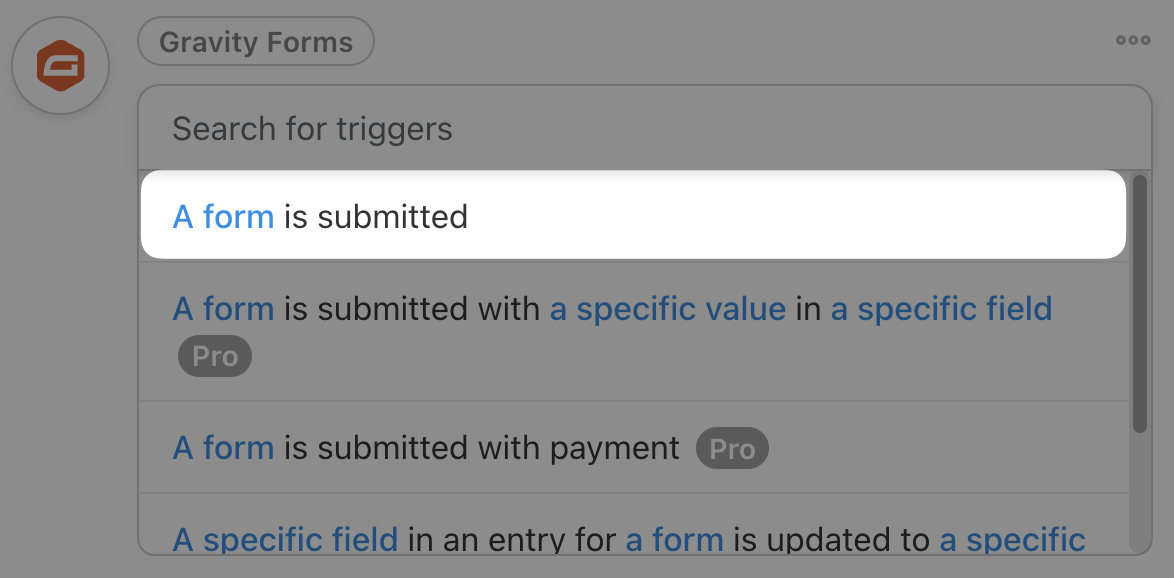The image size is (1174, 578).
Task: Click "a form" link in entry-updated trigger
Action: [x=674, y=540]
